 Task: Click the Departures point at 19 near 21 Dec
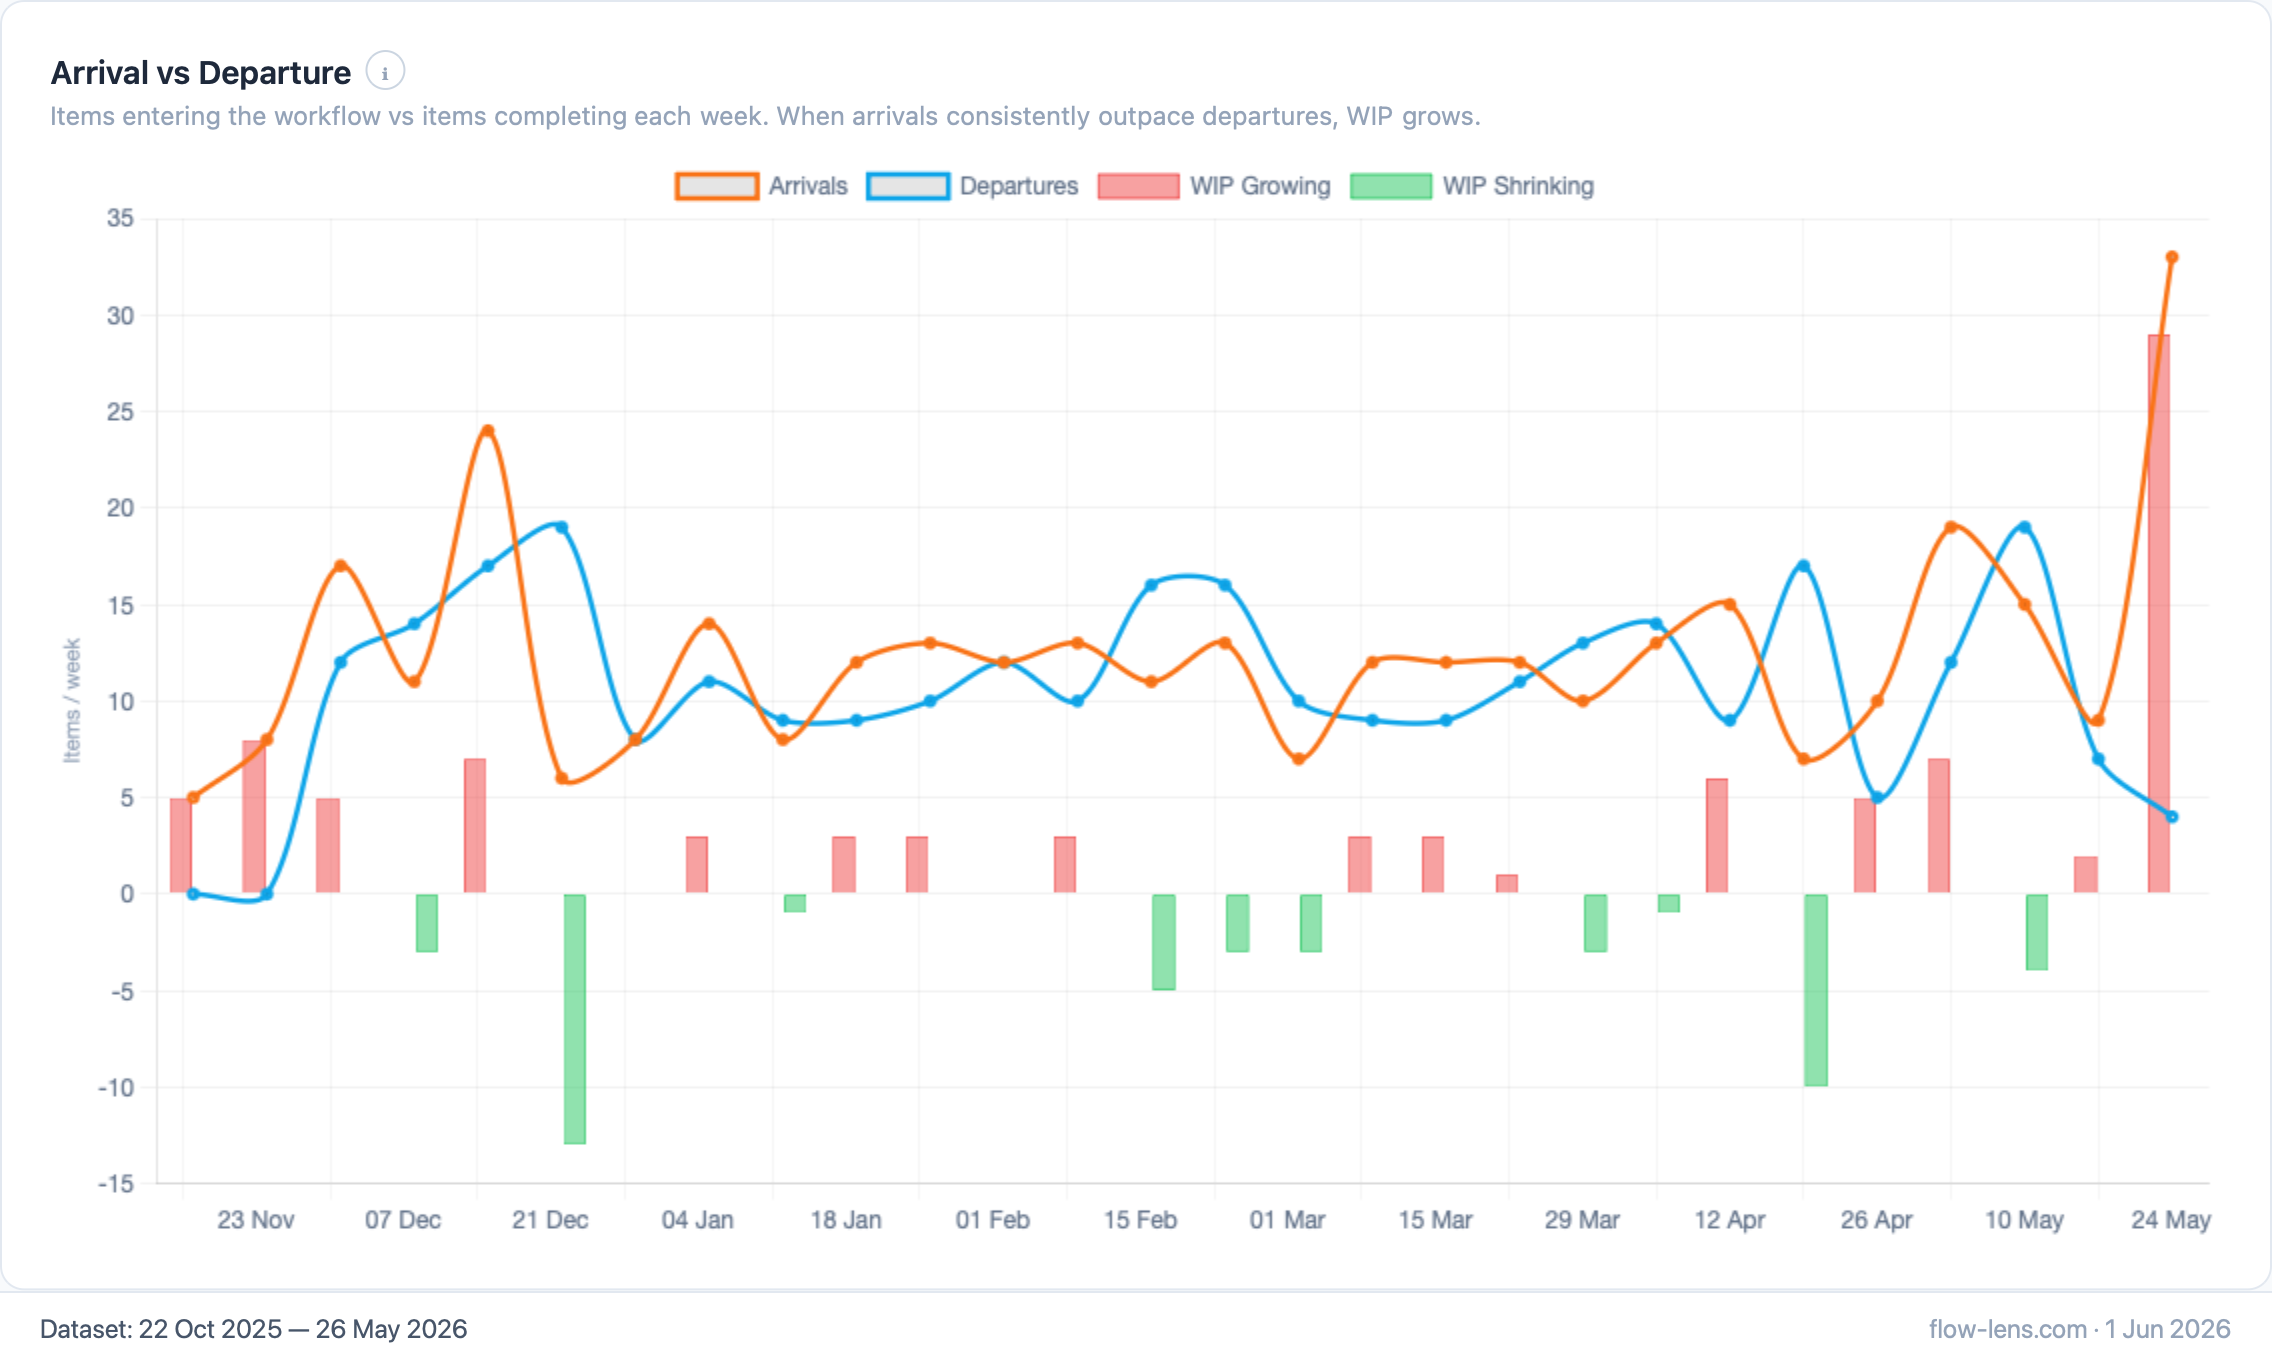click(561, 527)
